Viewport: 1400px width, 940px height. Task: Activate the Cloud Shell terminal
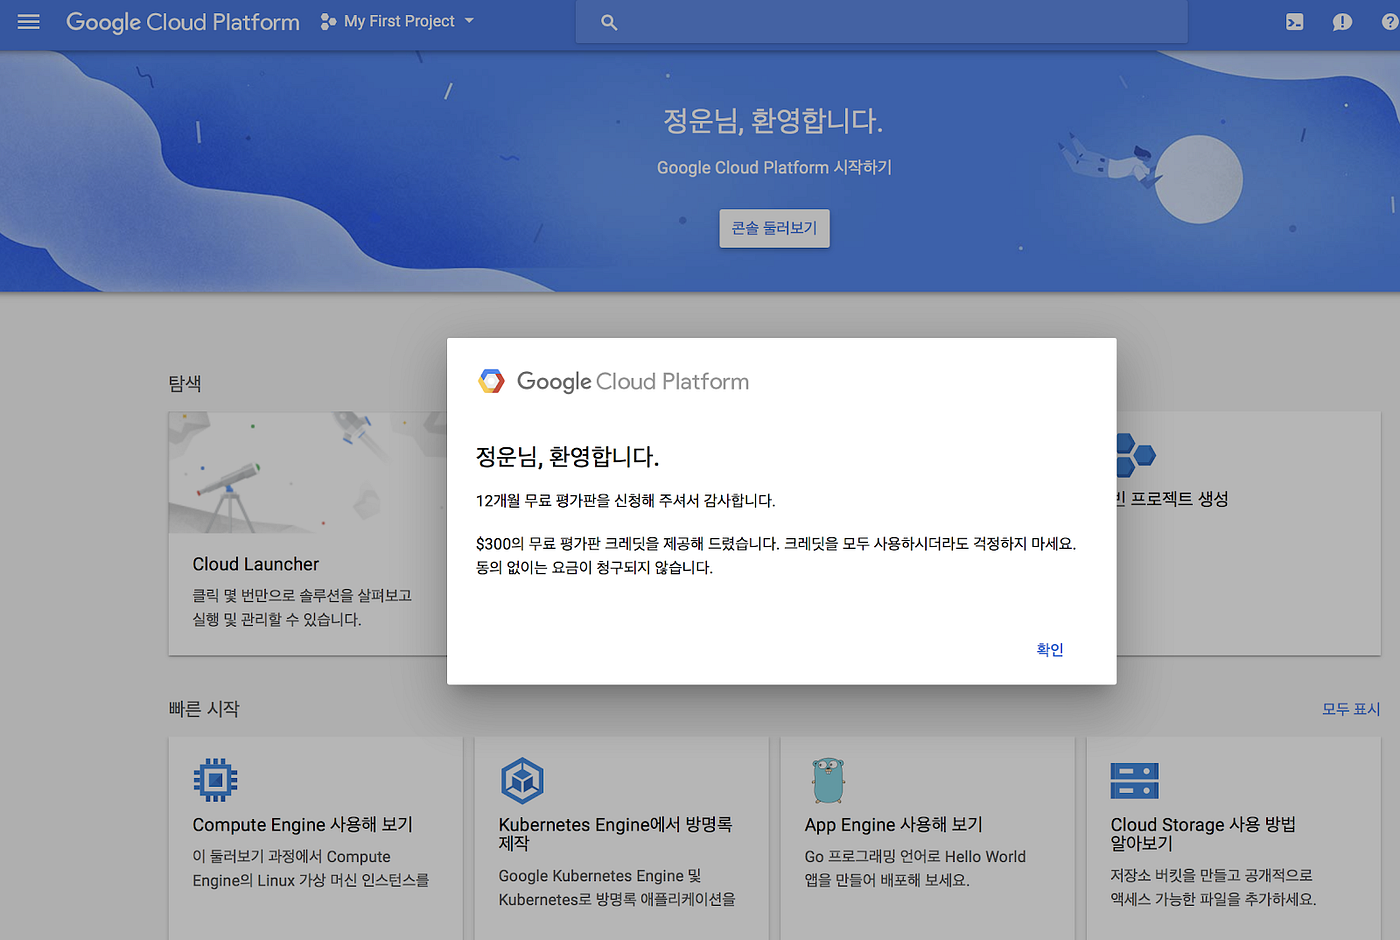click(x=1294, y=21)
